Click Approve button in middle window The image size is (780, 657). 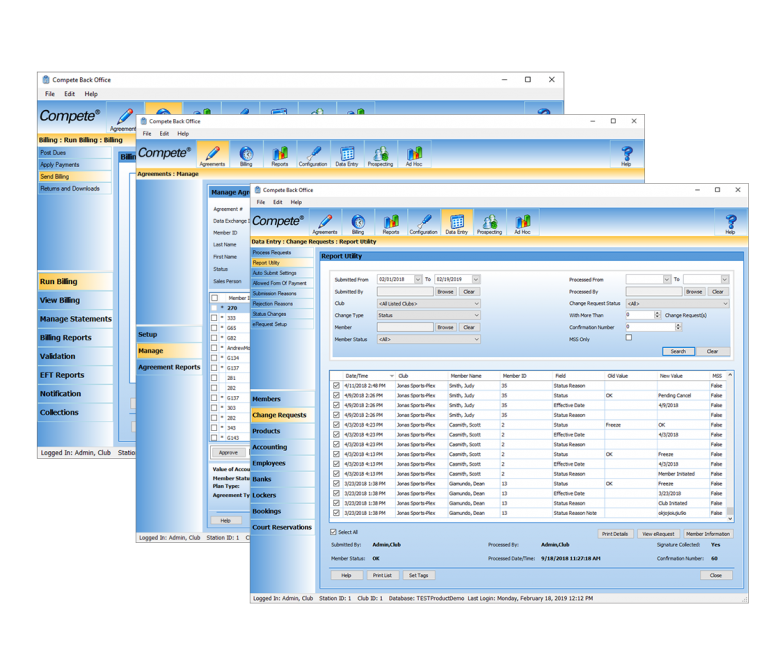228,453
